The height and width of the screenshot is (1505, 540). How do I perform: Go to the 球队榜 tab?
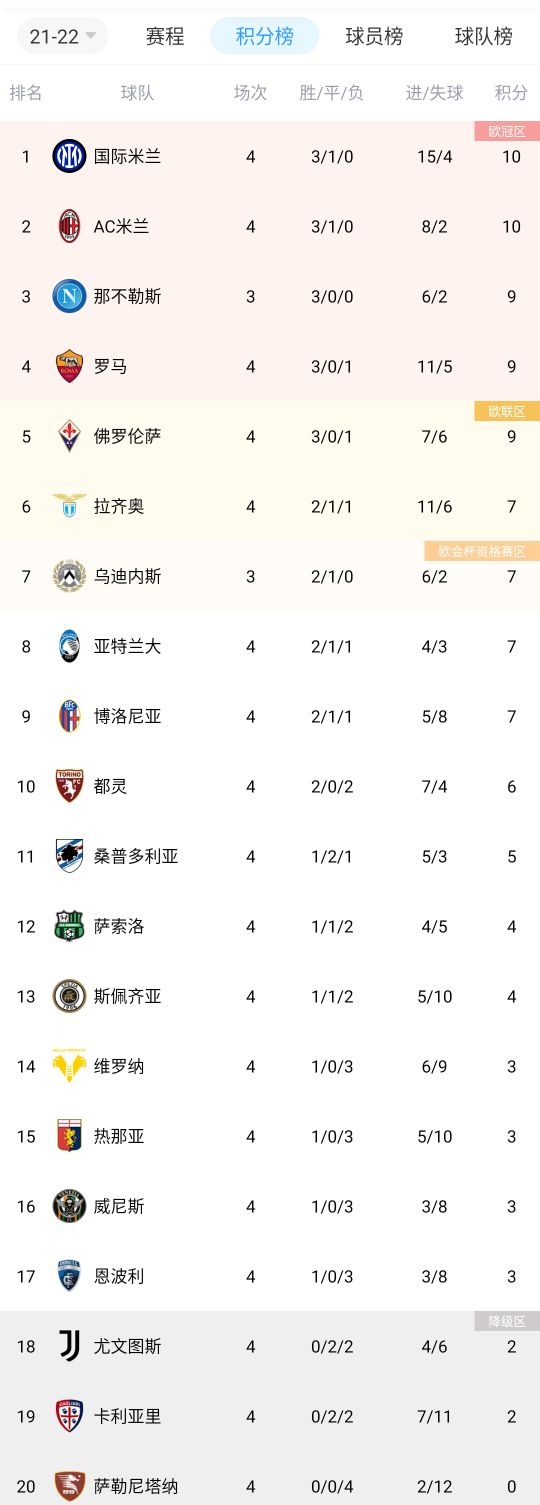(x=484, y=37)
